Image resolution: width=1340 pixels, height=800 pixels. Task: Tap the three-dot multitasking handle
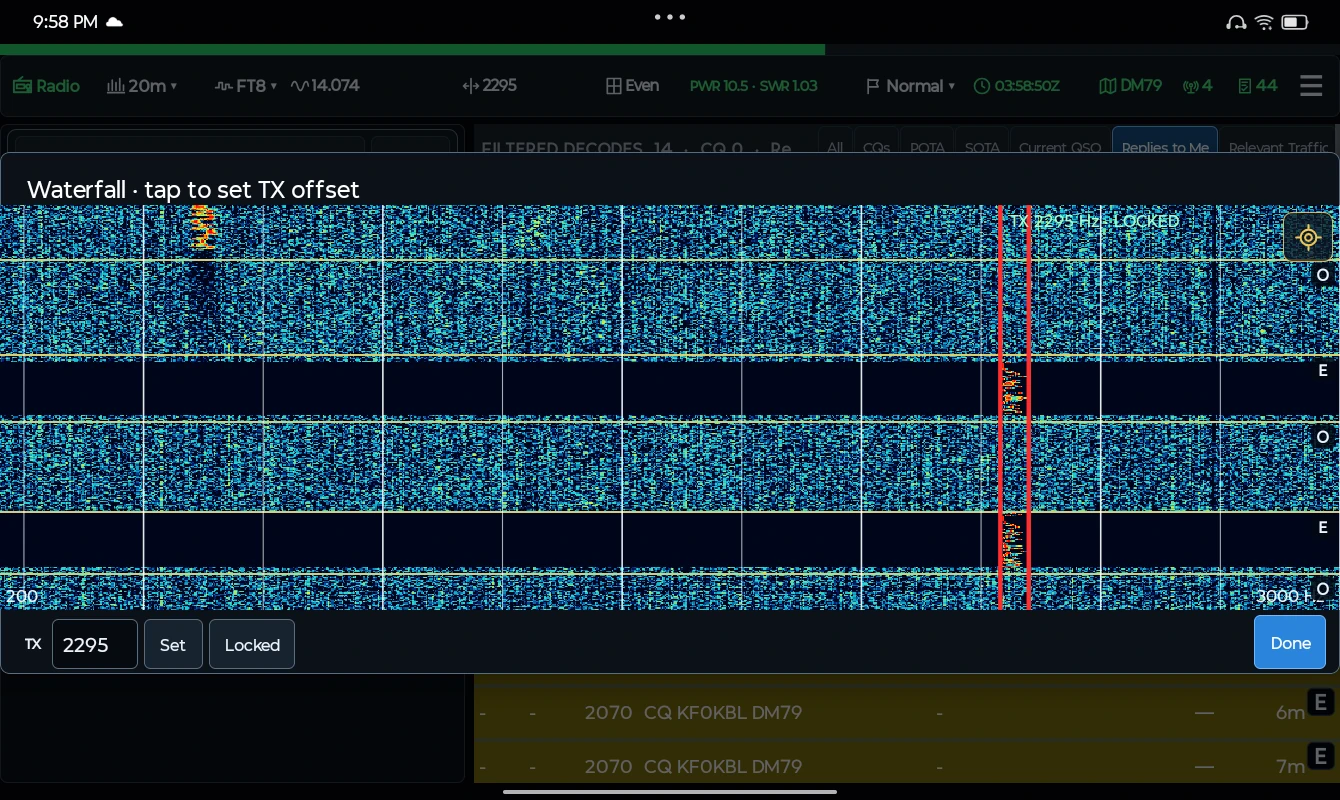tap(670, 17)
